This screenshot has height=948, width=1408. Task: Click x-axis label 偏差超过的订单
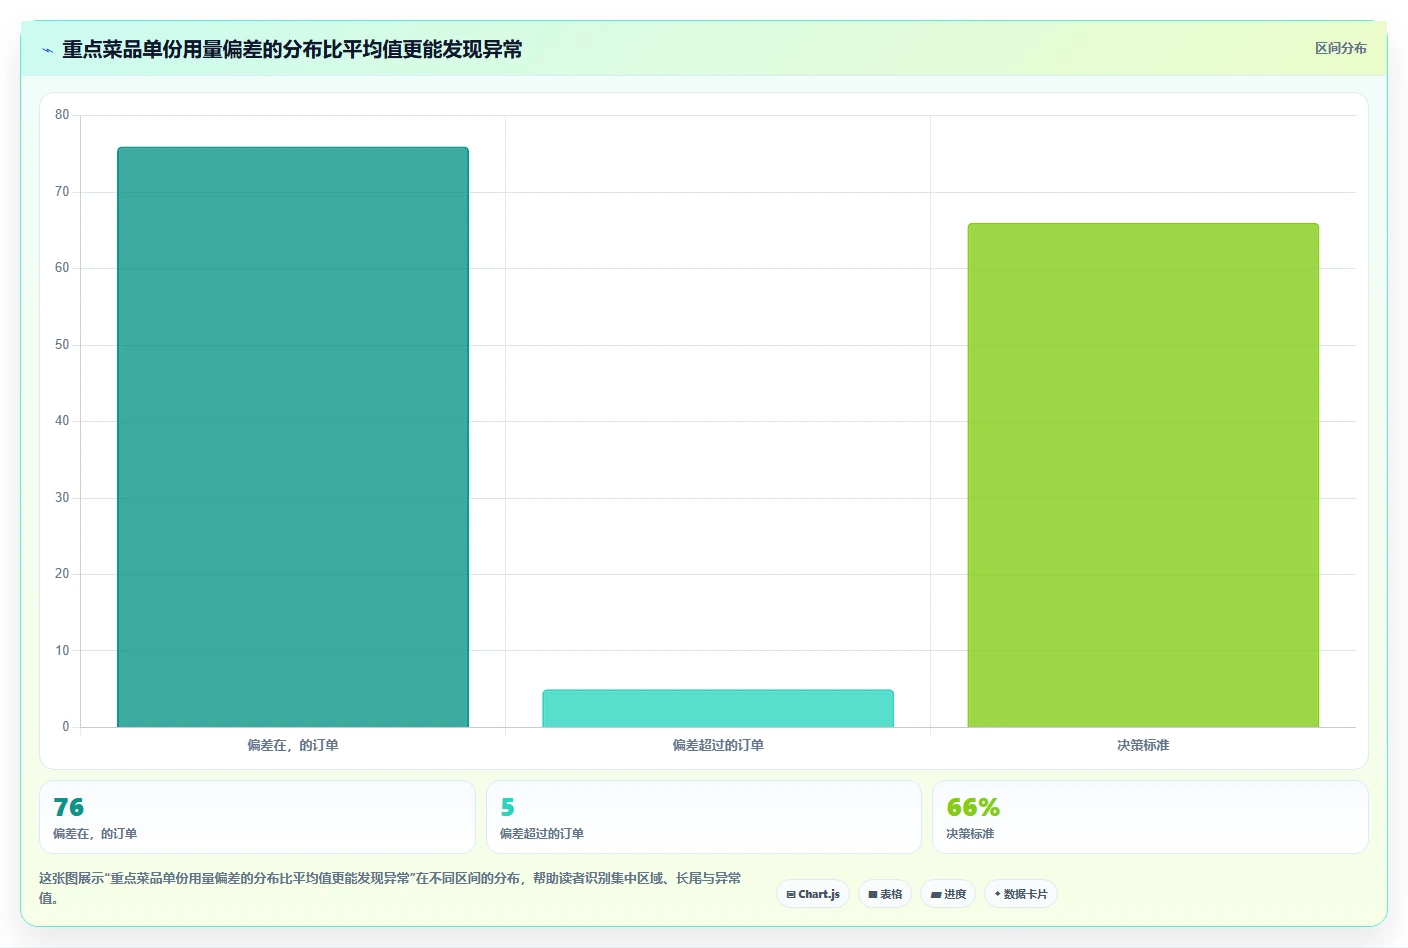coord(718,745)
